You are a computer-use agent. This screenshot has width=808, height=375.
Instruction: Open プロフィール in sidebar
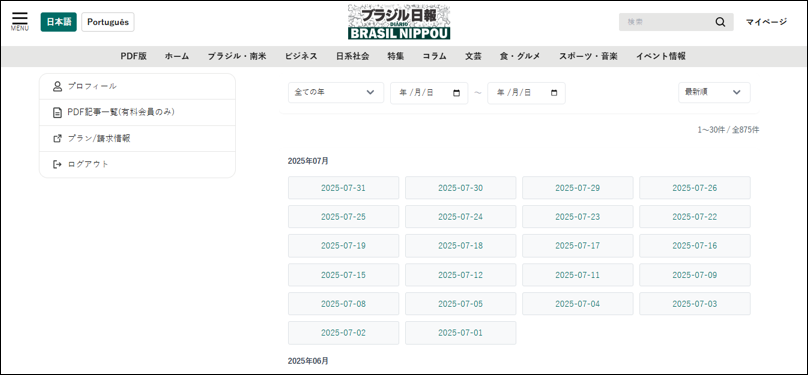(x=137, y=86)
